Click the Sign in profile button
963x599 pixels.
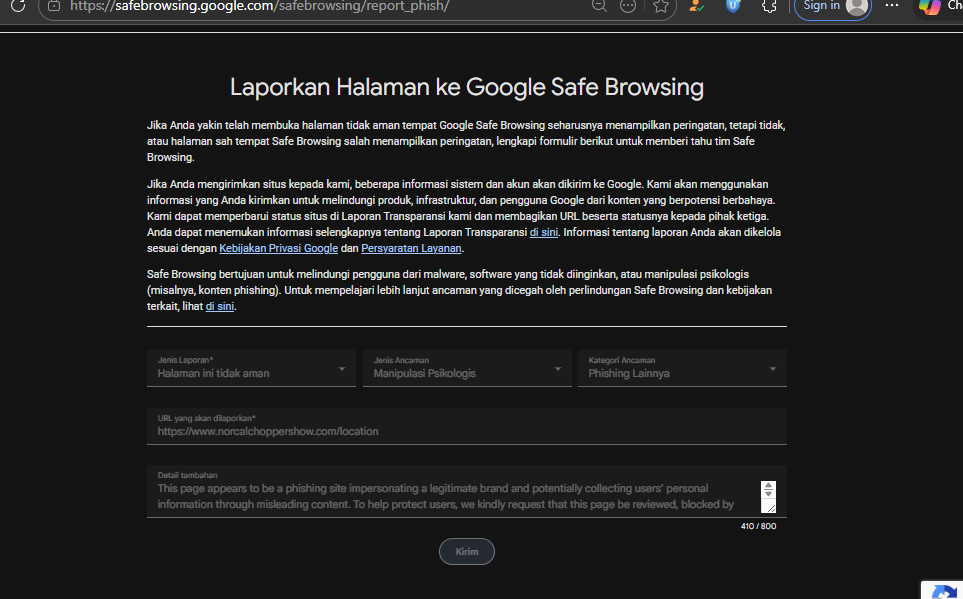pyautogui.click(x=833, y=7)
